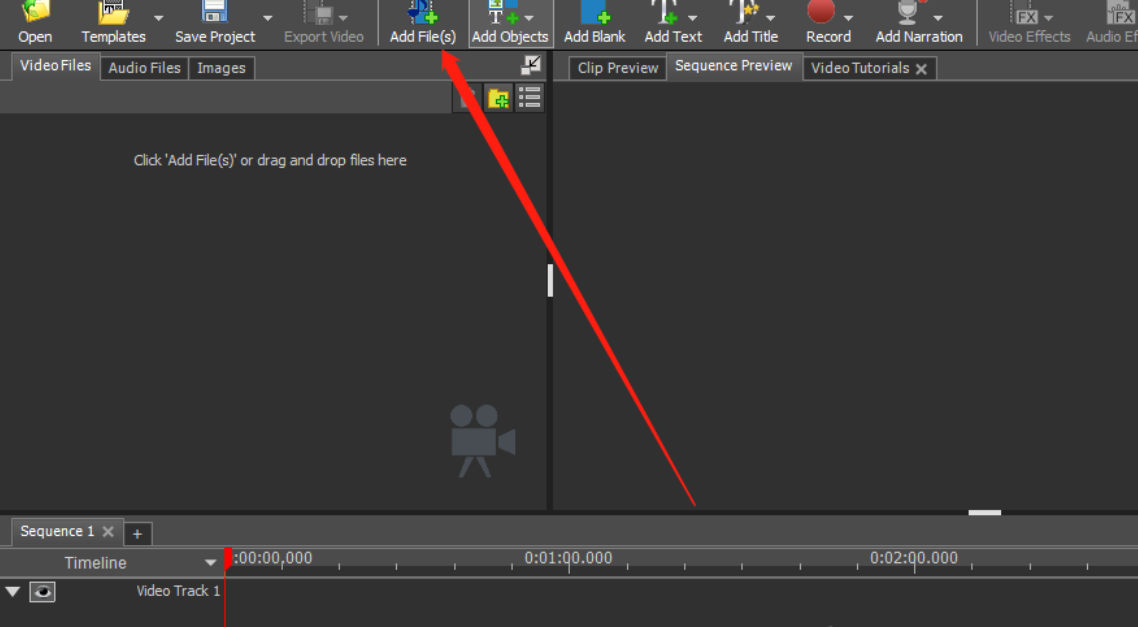
Task: Open a project with the Open button
Action: (x=35, y=24)
